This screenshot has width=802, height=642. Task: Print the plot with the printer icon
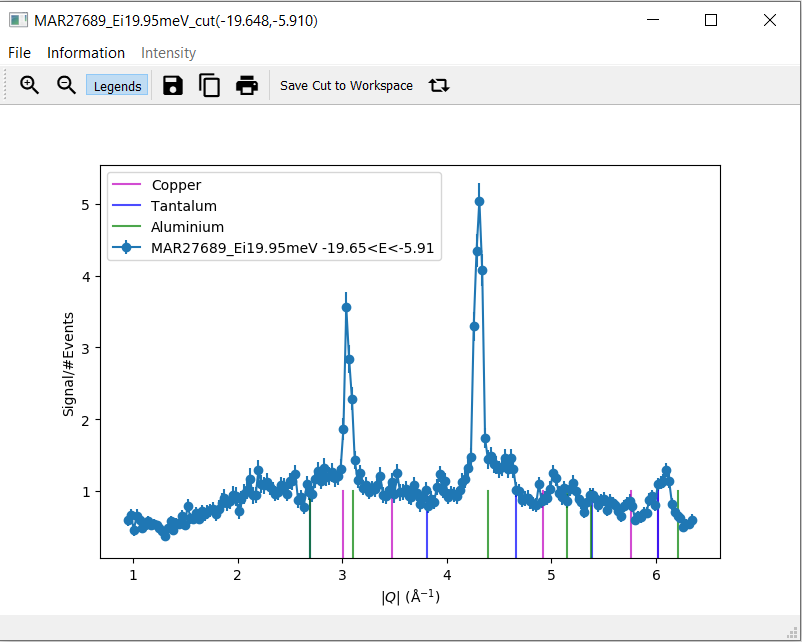pyautogui.click(x=247, y=86)
